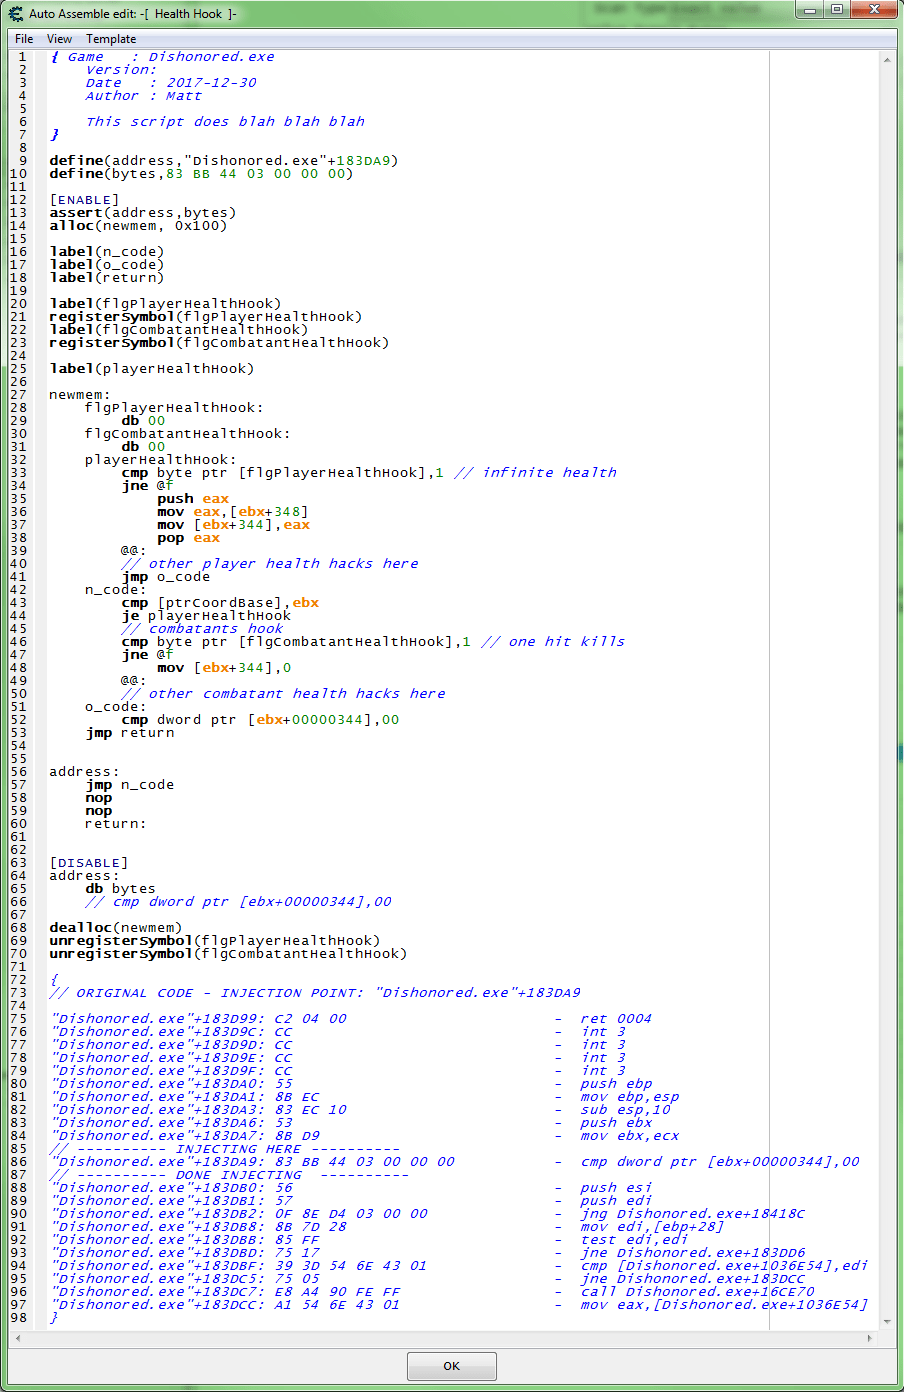Click the '// infinite health' comment
The height and width of the screenshot is (1392, 904).
tap(535, 473)
